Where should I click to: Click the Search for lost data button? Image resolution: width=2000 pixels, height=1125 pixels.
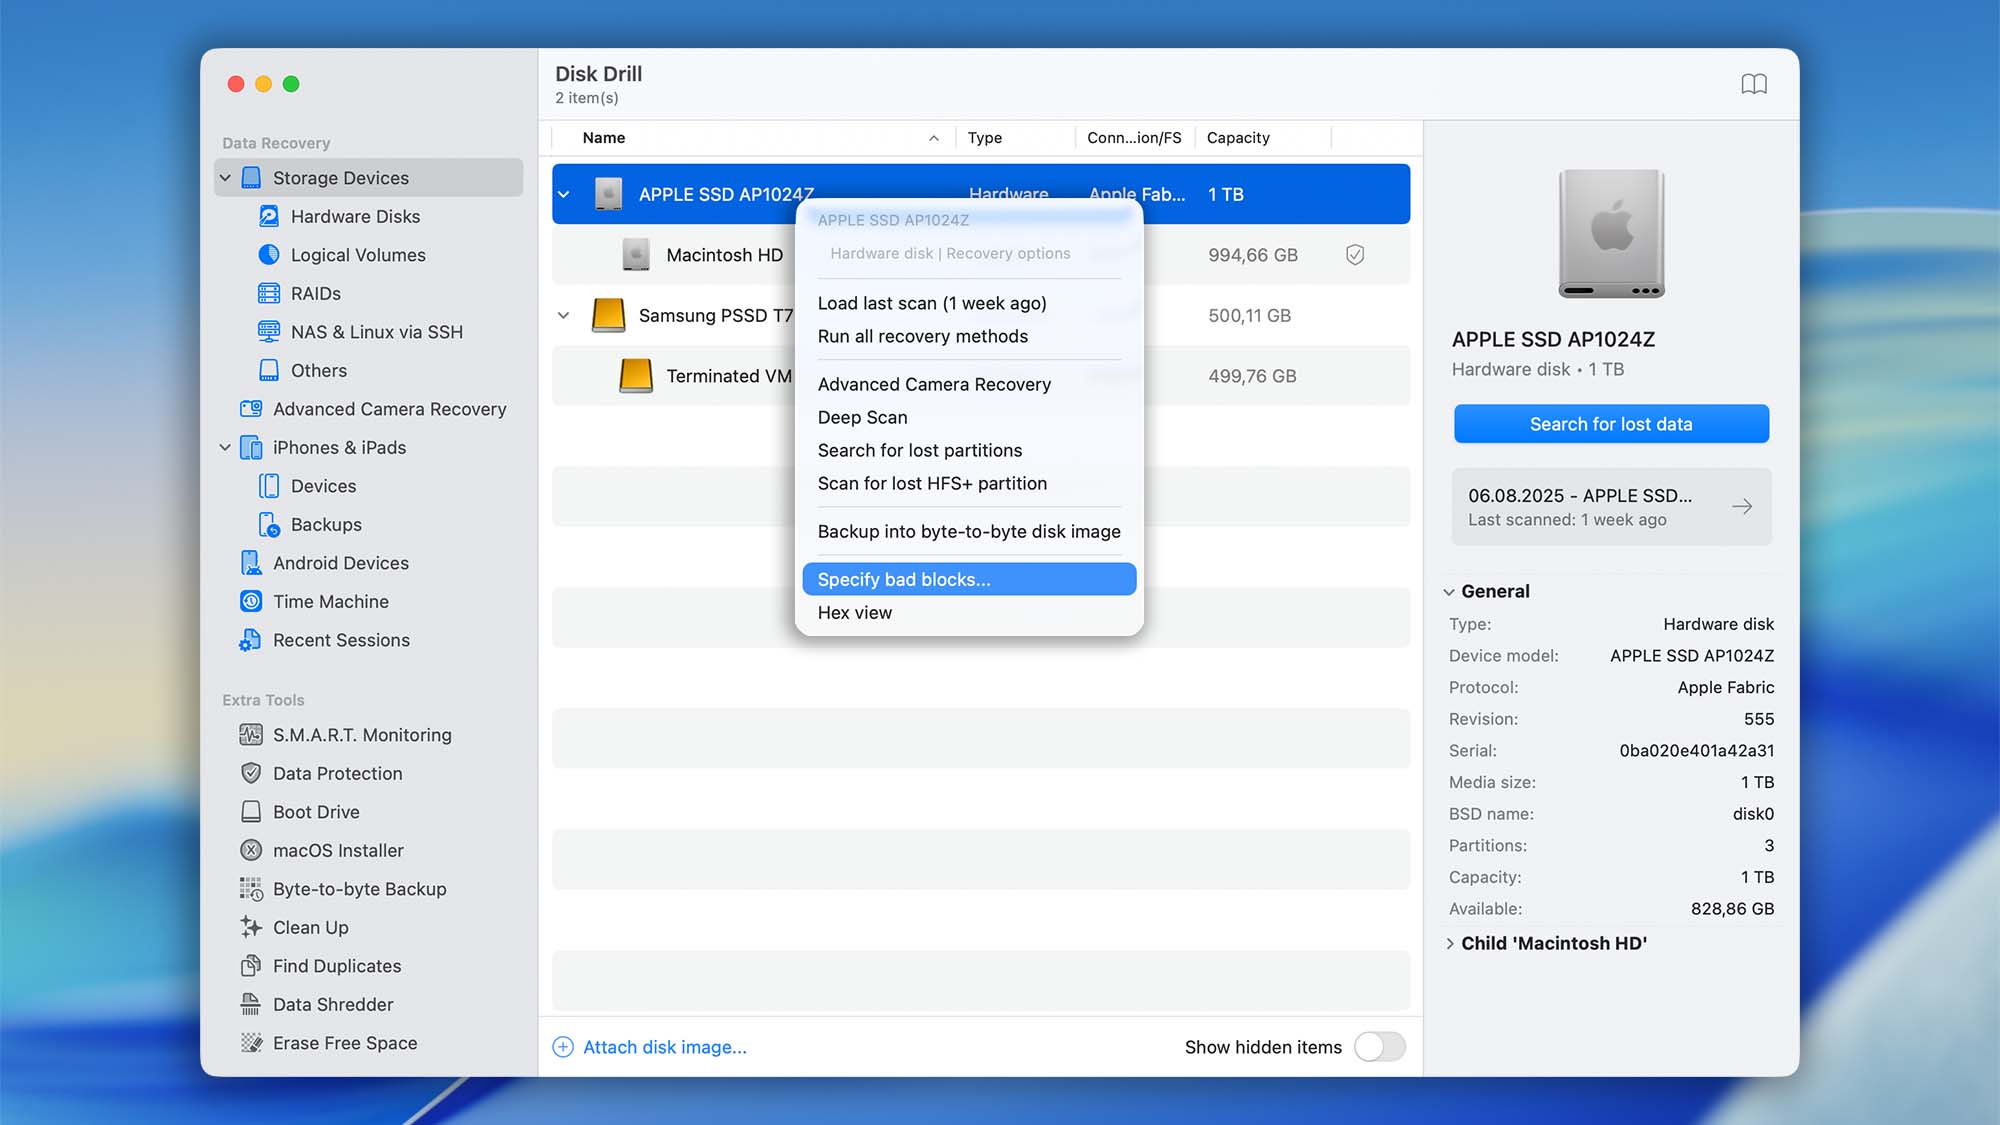click(1611, 424)
